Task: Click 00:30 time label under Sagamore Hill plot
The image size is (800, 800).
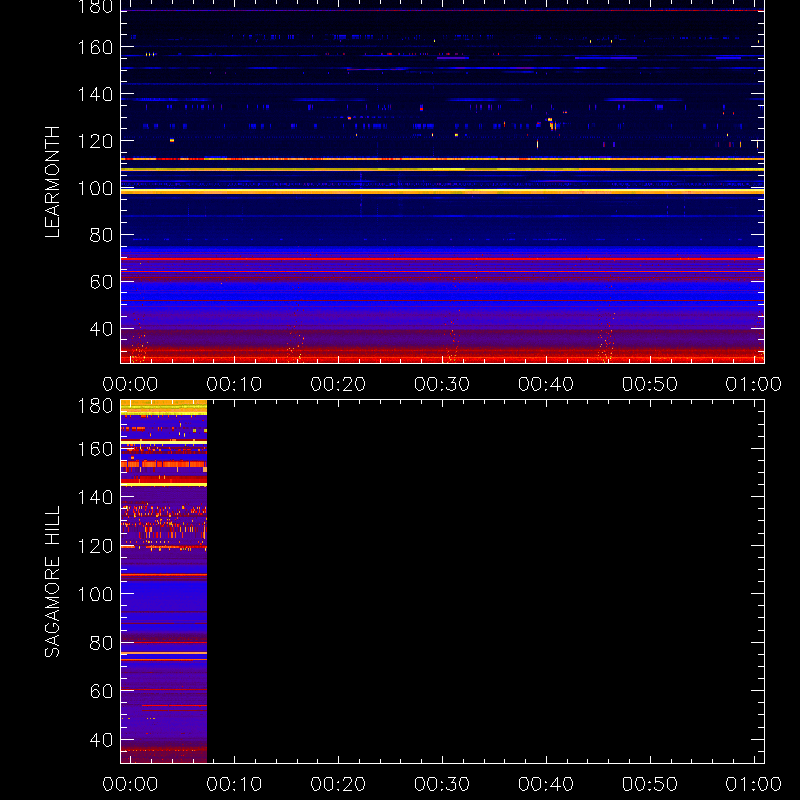Action: tap(442, 784)
